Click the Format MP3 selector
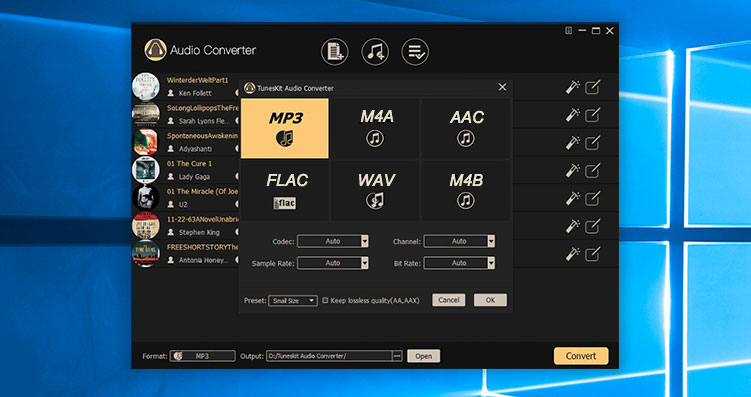 pos(203,356)
